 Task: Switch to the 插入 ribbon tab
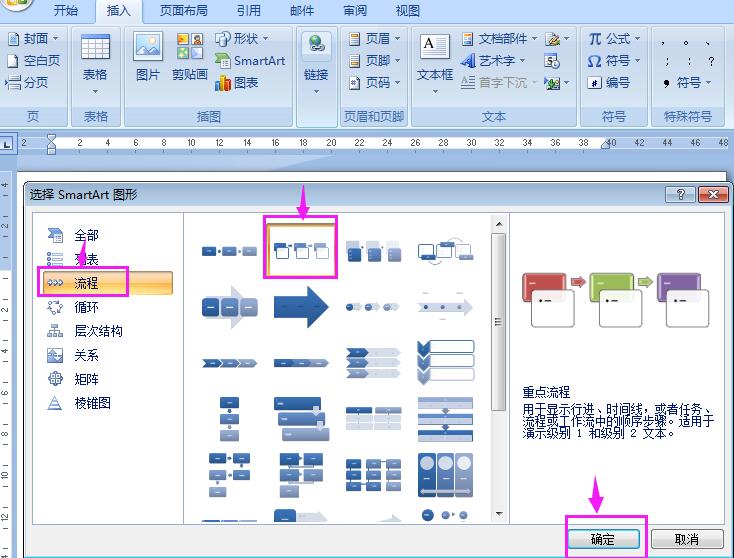(x=118, y=10)
